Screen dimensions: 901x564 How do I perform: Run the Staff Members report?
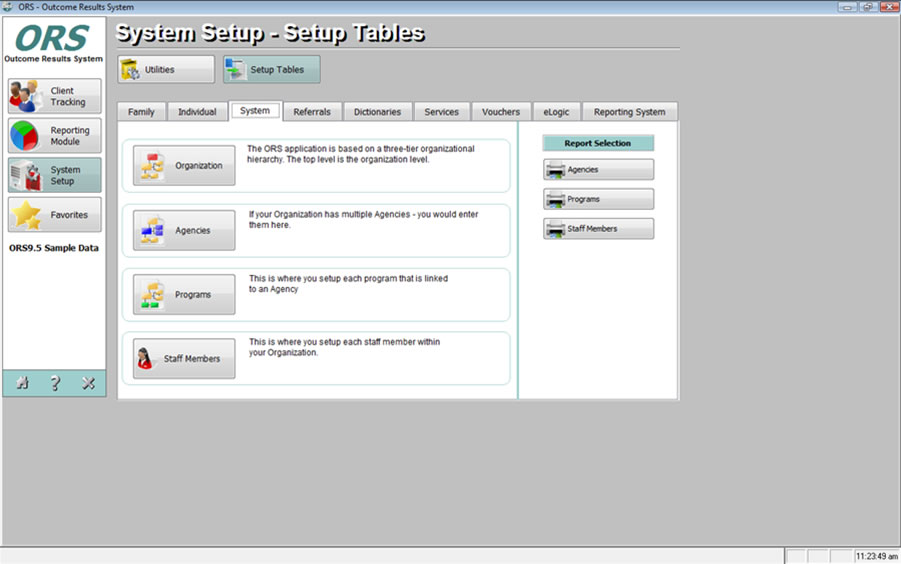tap(598, 229)
